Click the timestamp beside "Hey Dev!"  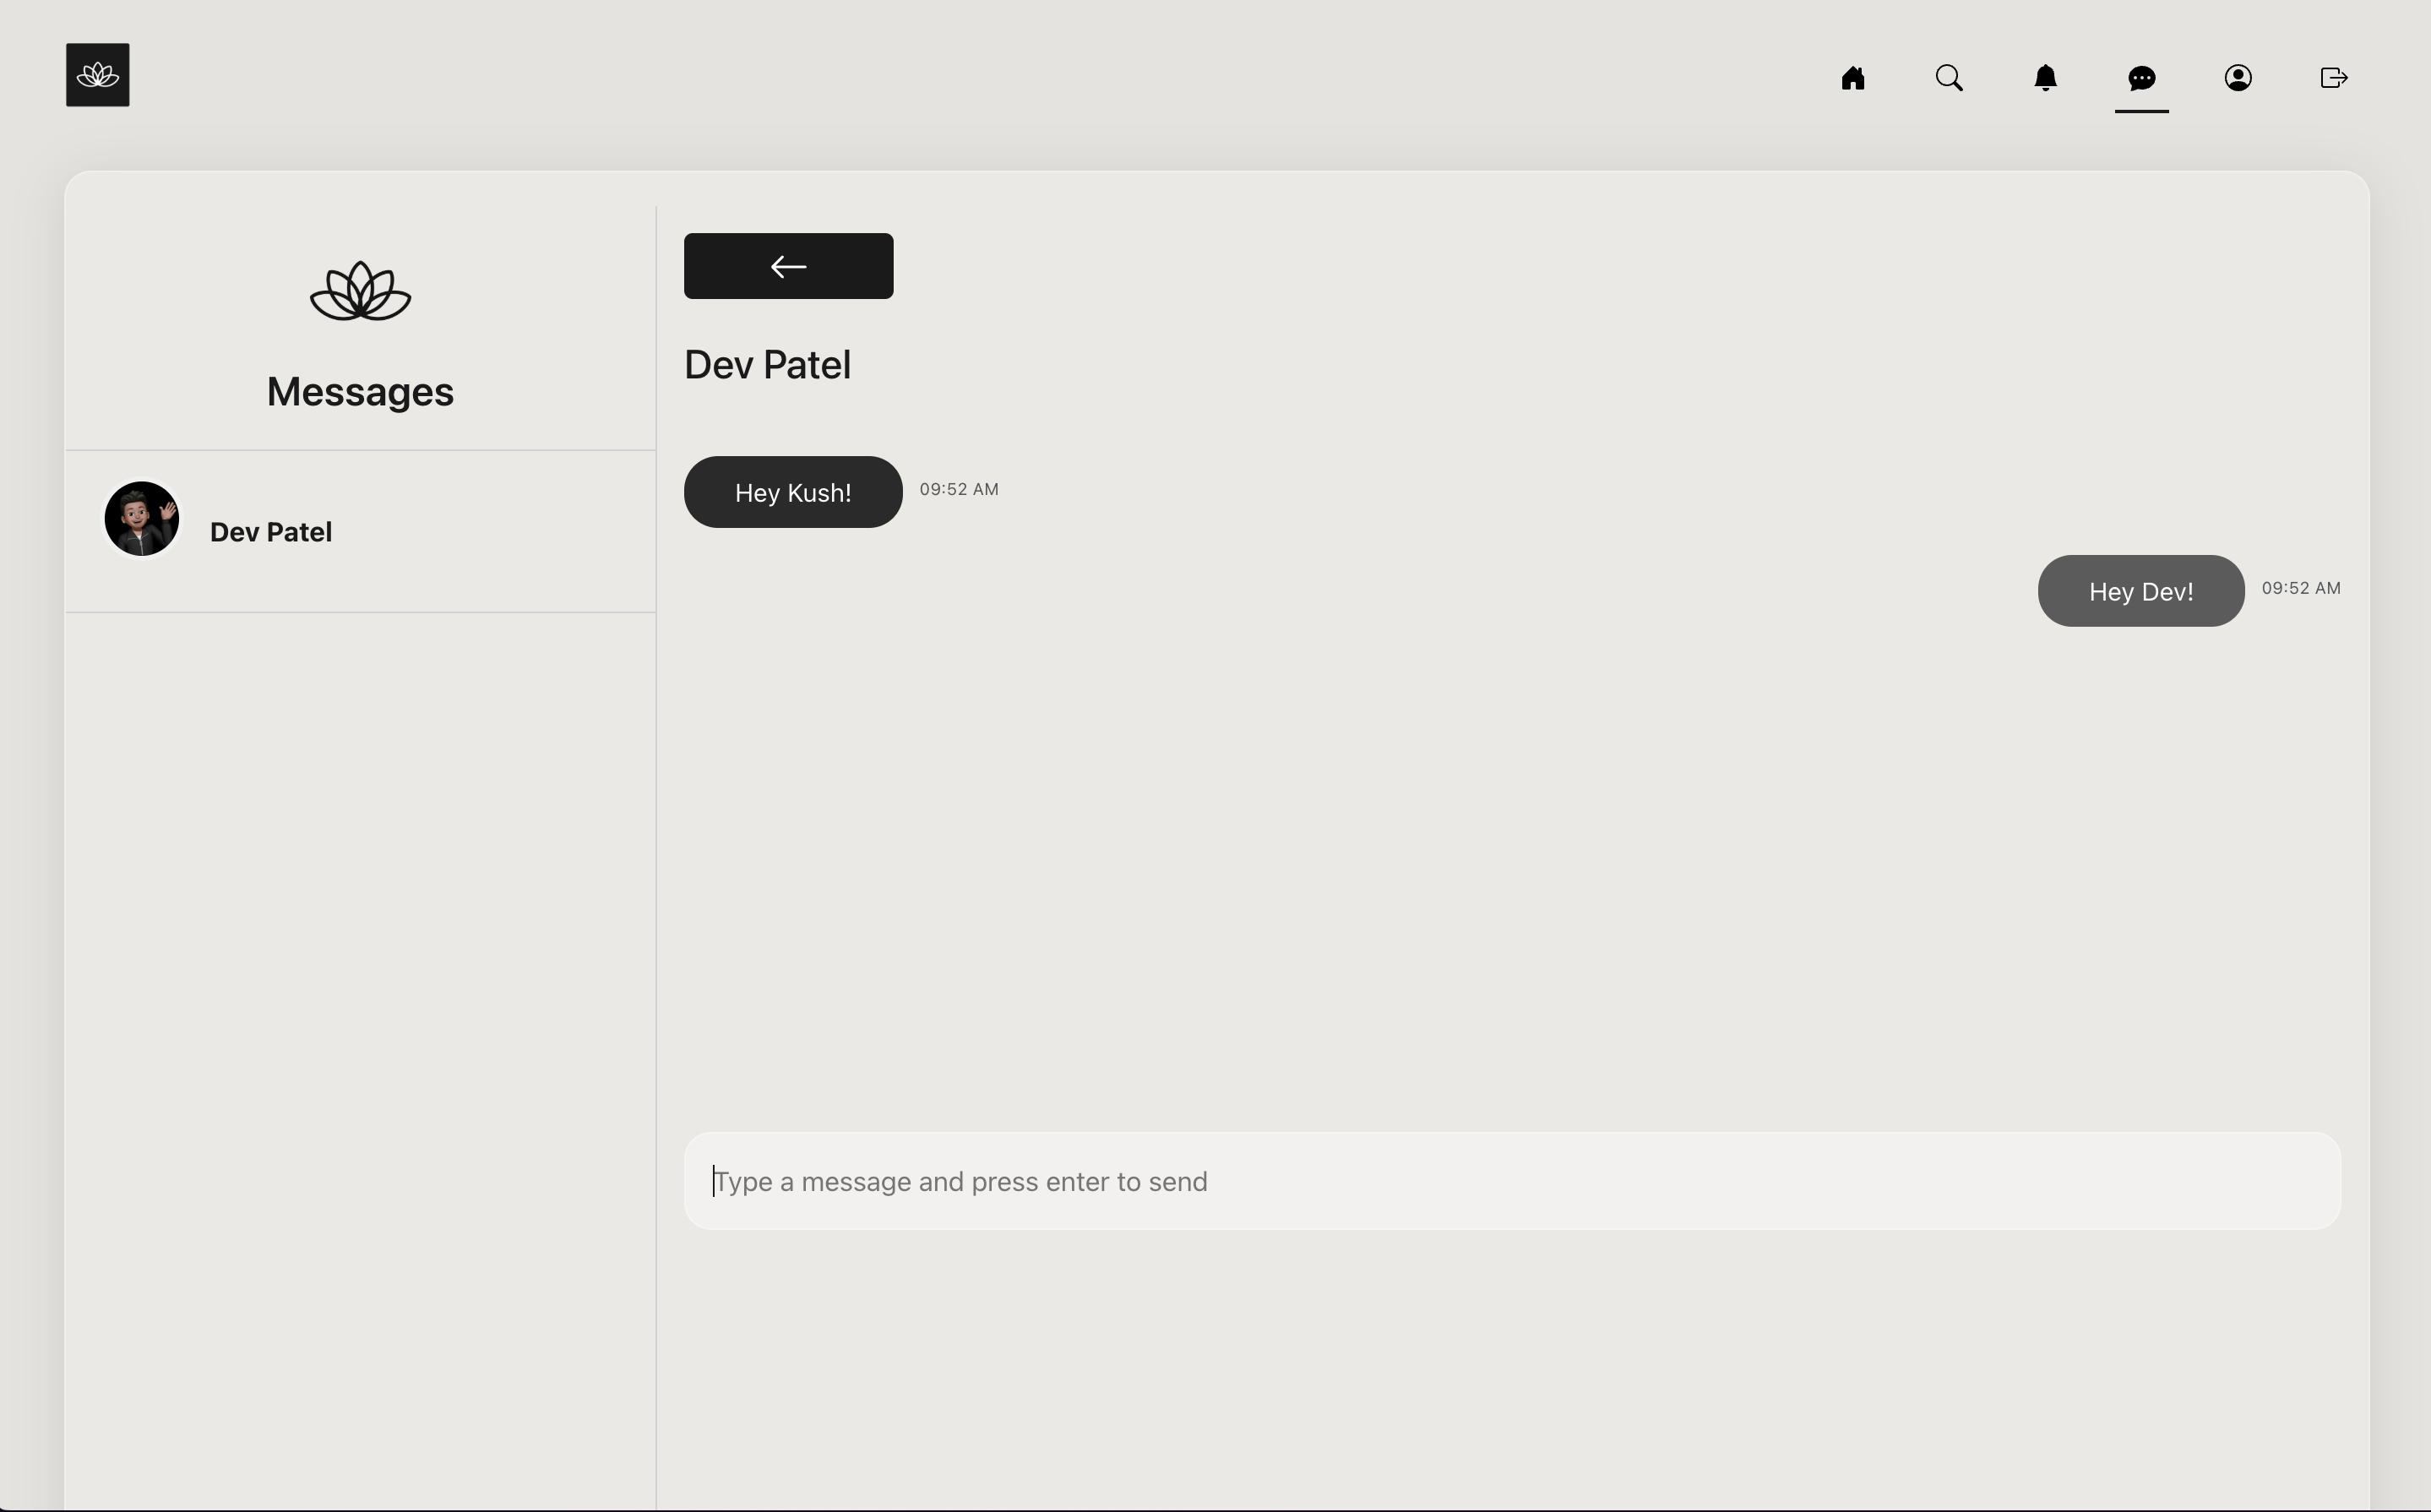2300,588
